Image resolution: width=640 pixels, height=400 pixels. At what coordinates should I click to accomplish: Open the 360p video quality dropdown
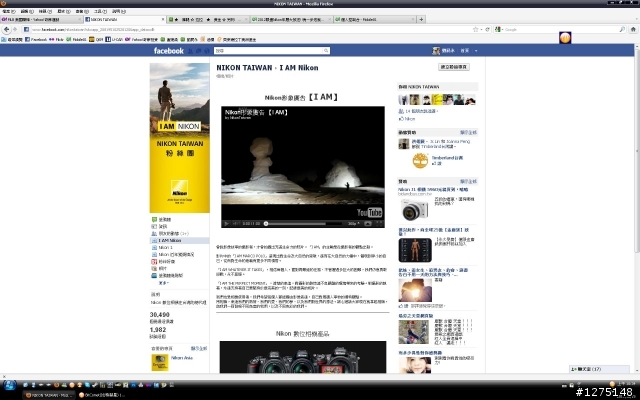pos(353,224)
